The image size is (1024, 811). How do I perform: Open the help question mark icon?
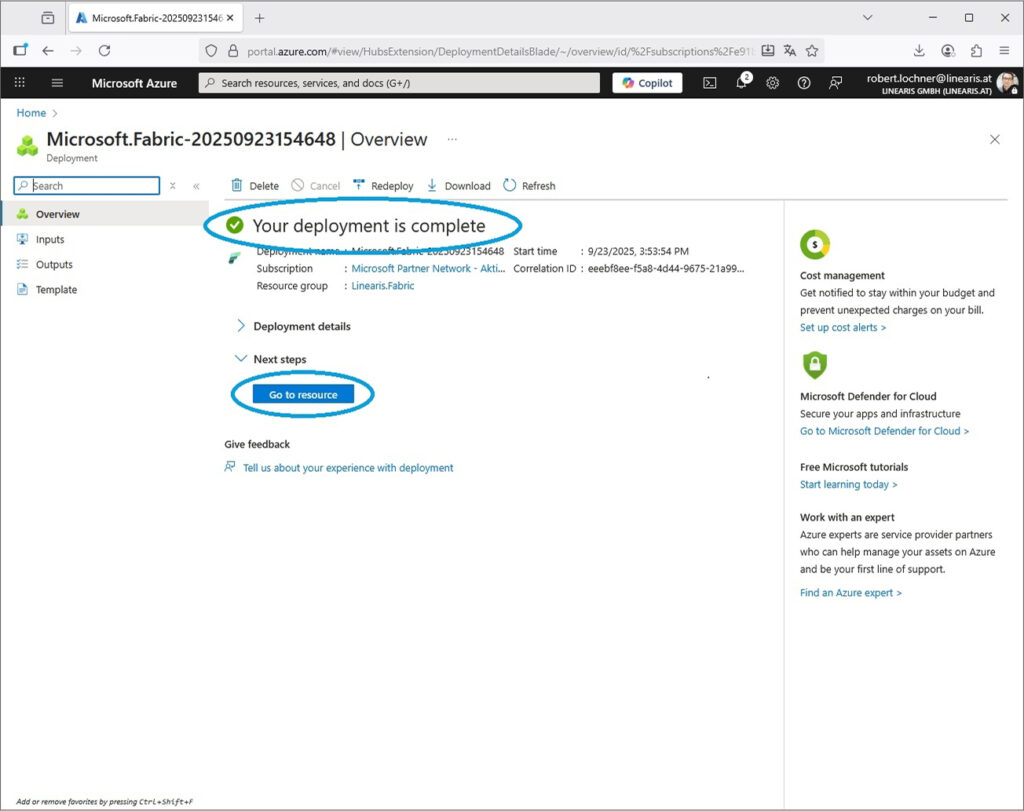pos(804,83)
